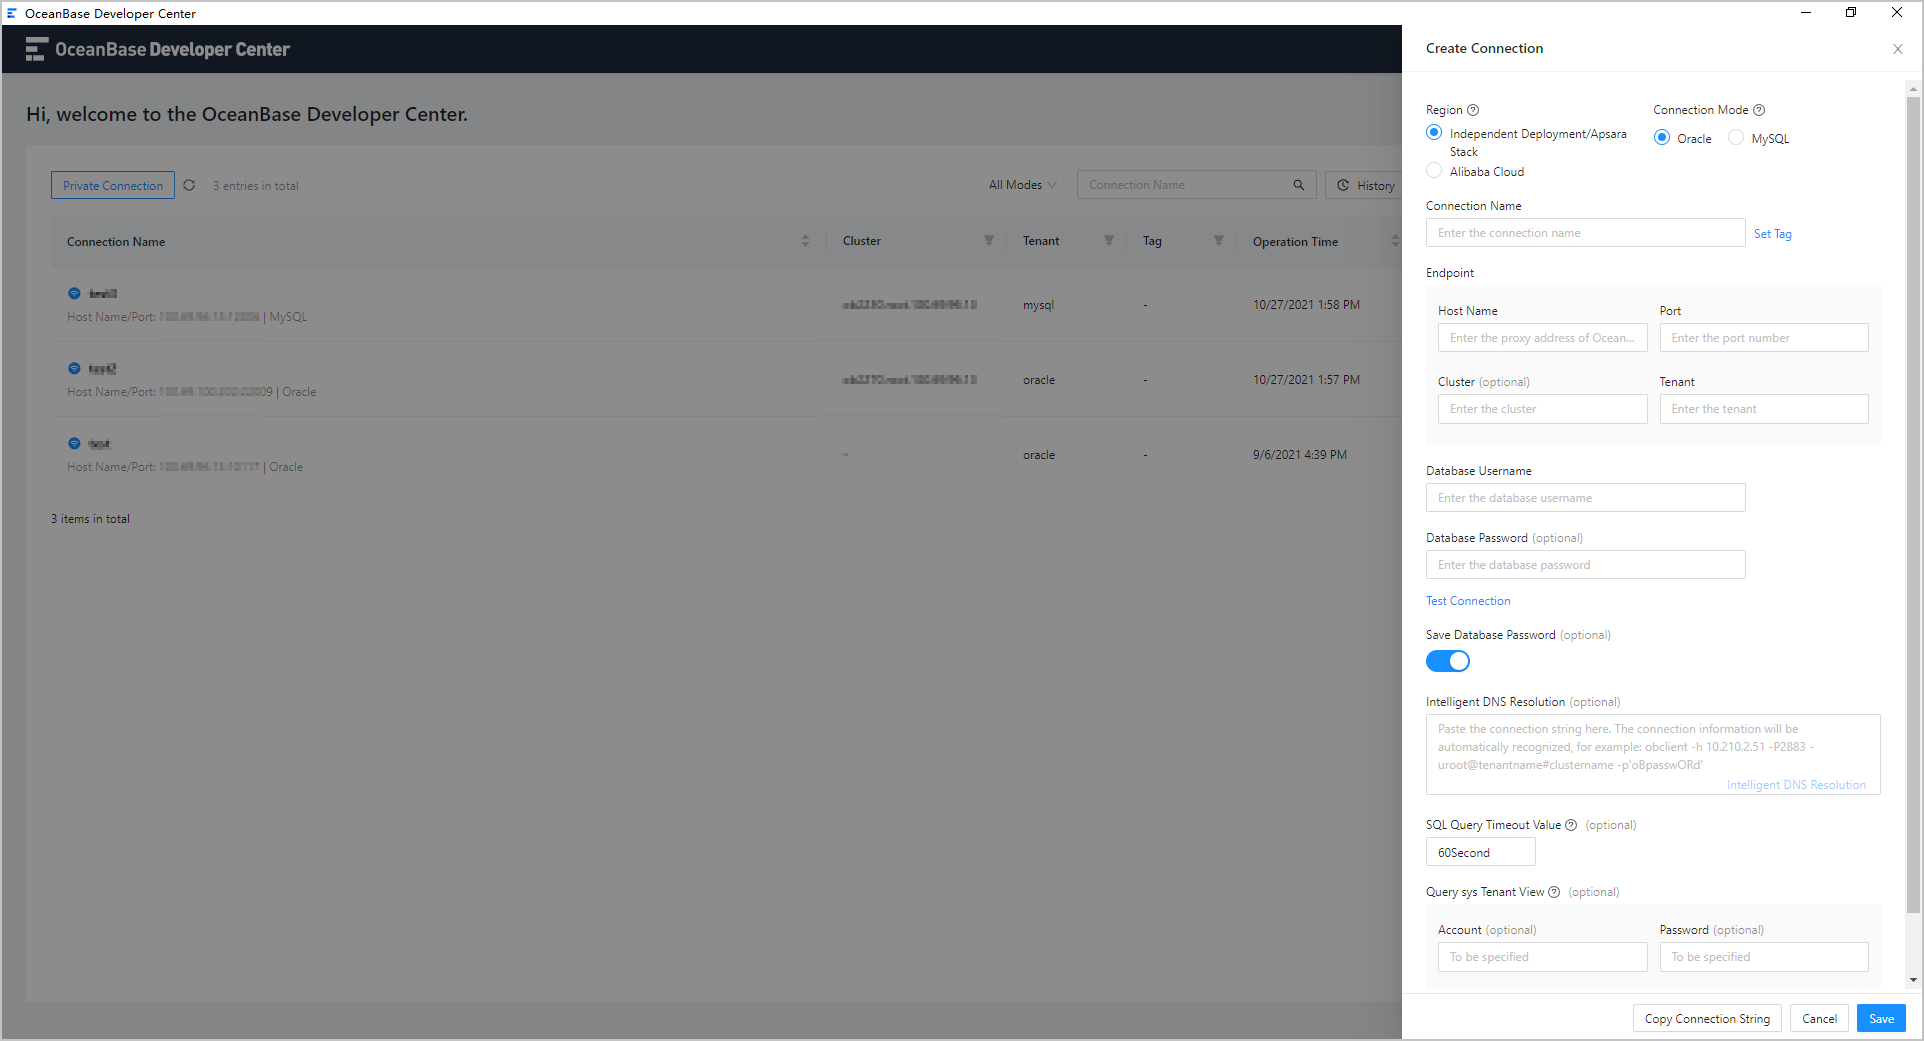The width and height of the screenshot is (1924, 1041).
Task: Click the '9/6/2021 4:39 PM' operation time
Action: (x=1300, y=455)
